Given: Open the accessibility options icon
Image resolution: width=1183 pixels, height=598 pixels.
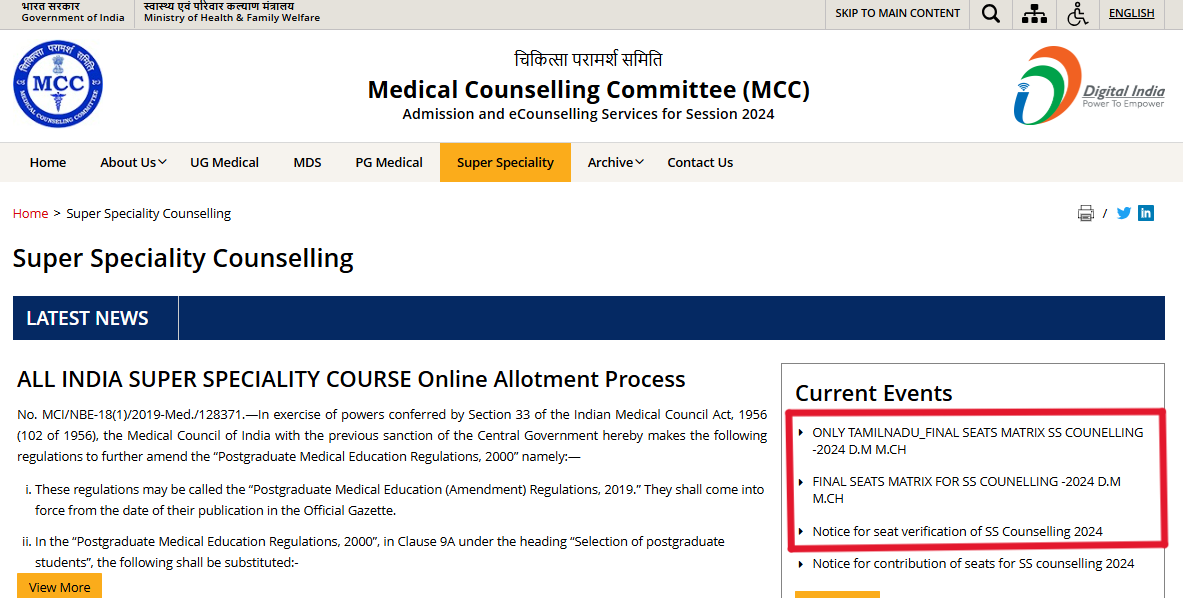Looking at the screenshot, I should click(1078, 14).
